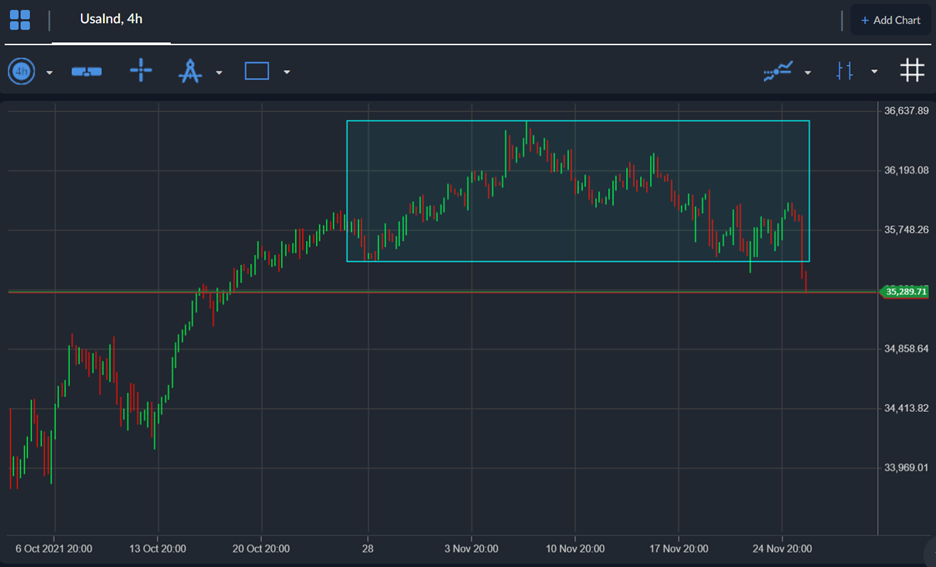Click the 6 Oct 2021 20:00 date label
This screenshot has width=936, height=567.
click(54, 548)
